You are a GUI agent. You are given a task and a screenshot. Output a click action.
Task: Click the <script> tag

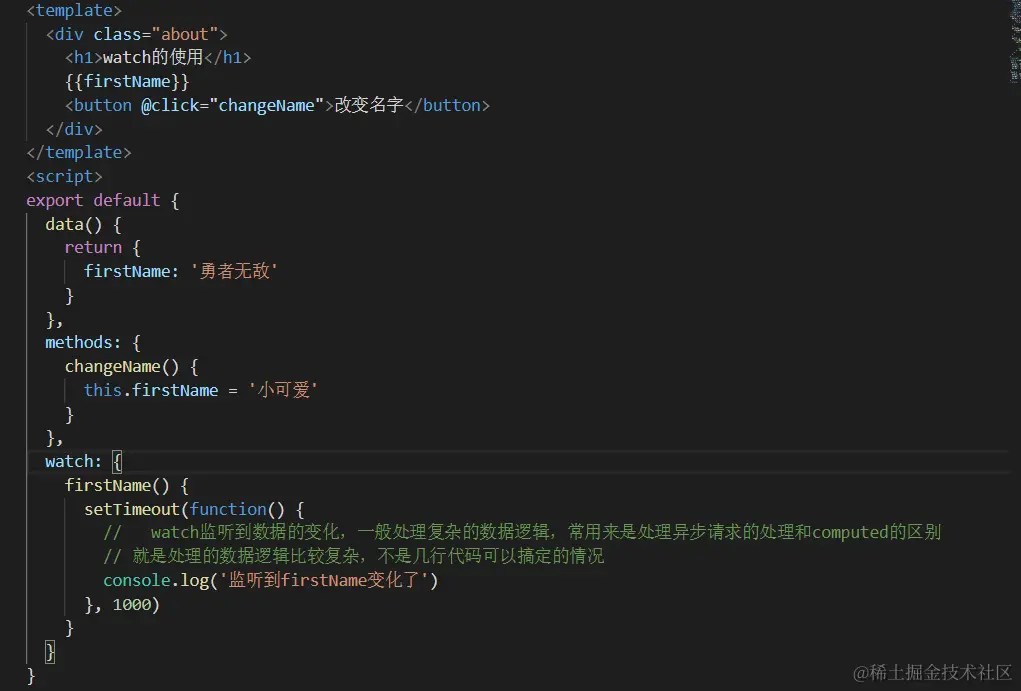point(64,176)
